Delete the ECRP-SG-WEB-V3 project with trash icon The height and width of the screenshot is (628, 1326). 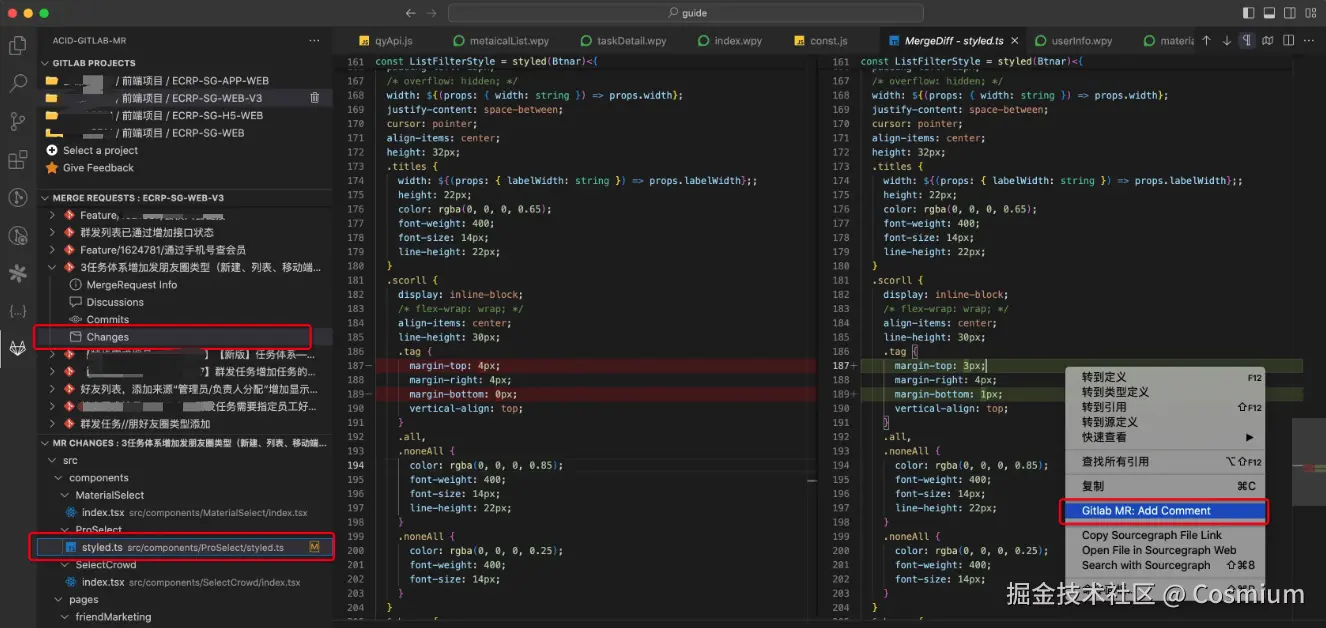pos(315,98)
